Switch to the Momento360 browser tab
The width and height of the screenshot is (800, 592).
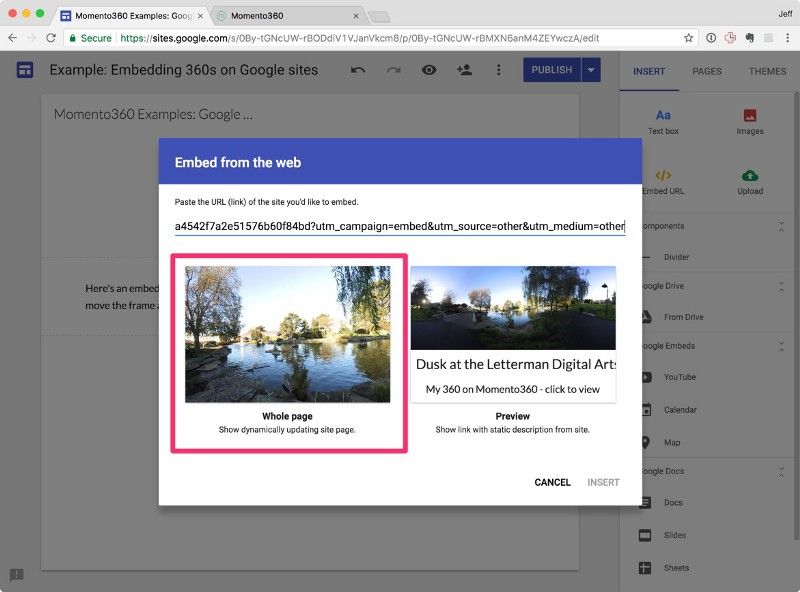[x=286, y=16]
